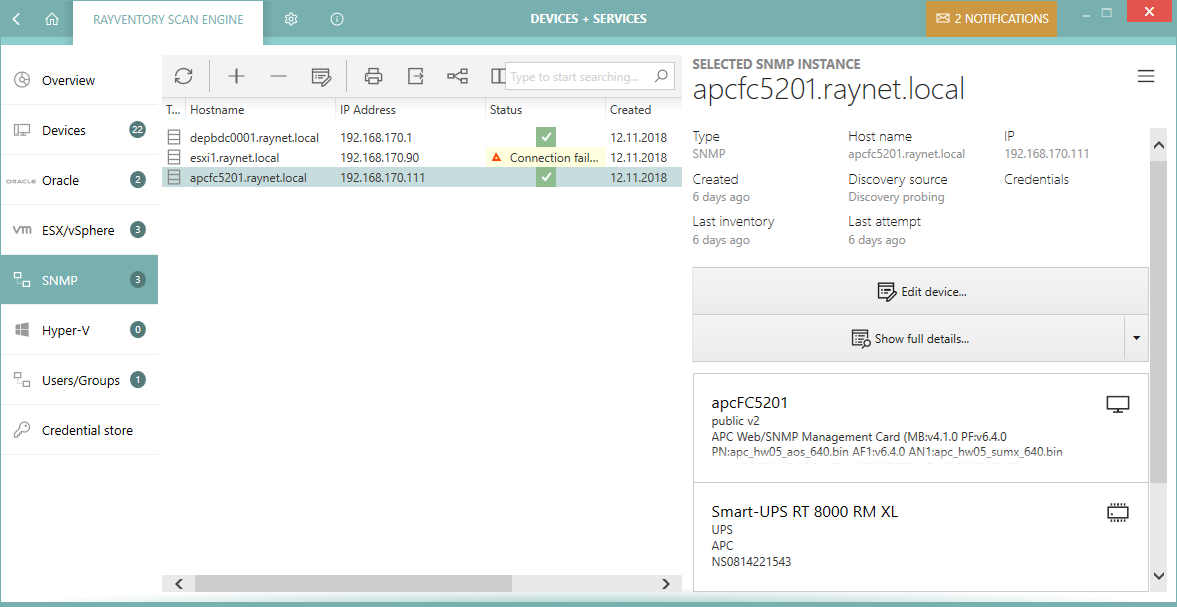
Task: Add a new SNMP device with plus icon
Action: point(236,76)
